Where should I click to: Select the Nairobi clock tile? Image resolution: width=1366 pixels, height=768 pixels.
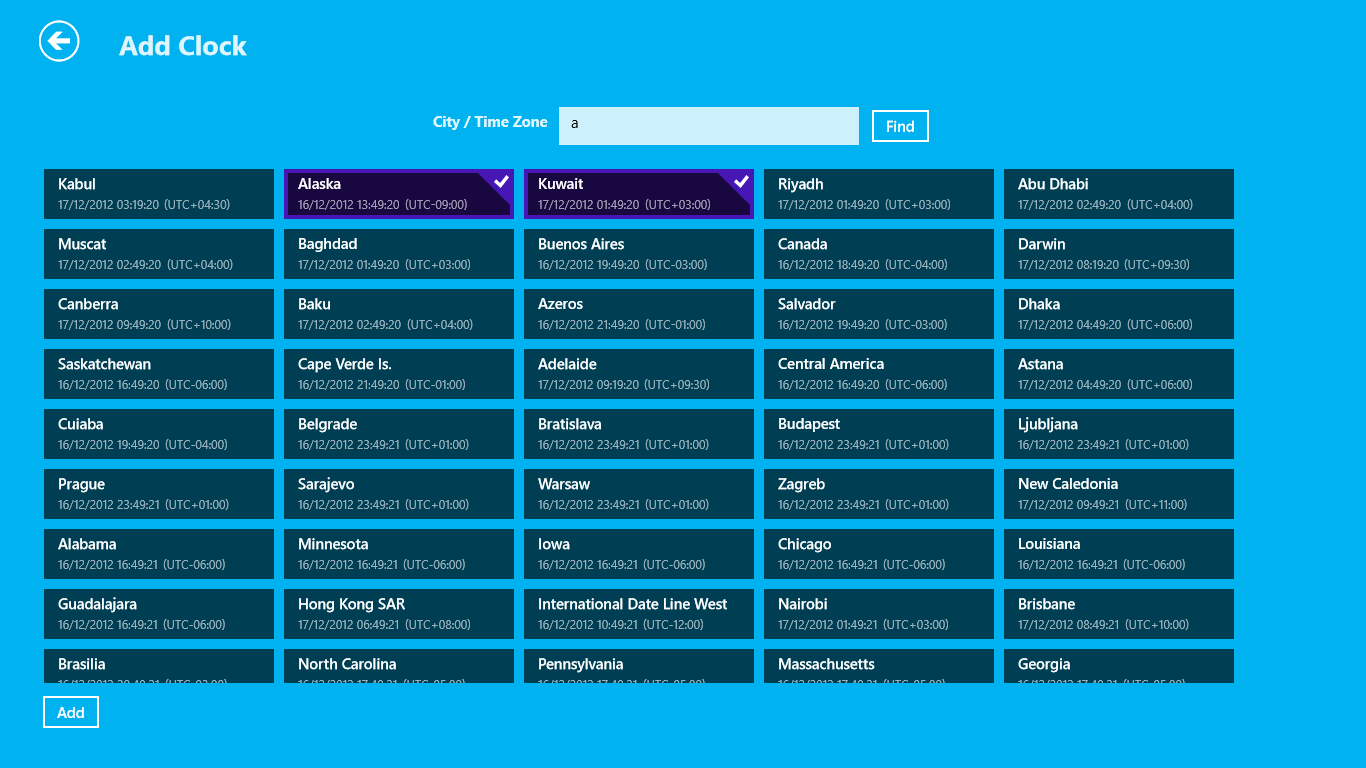coord(879,614)
